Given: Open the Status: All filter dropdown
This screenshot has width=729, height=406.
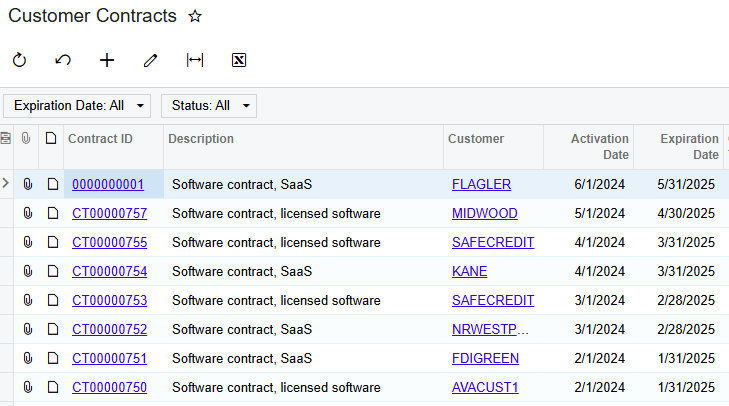Looking at the screenshot, I should [x=209, y=106].
